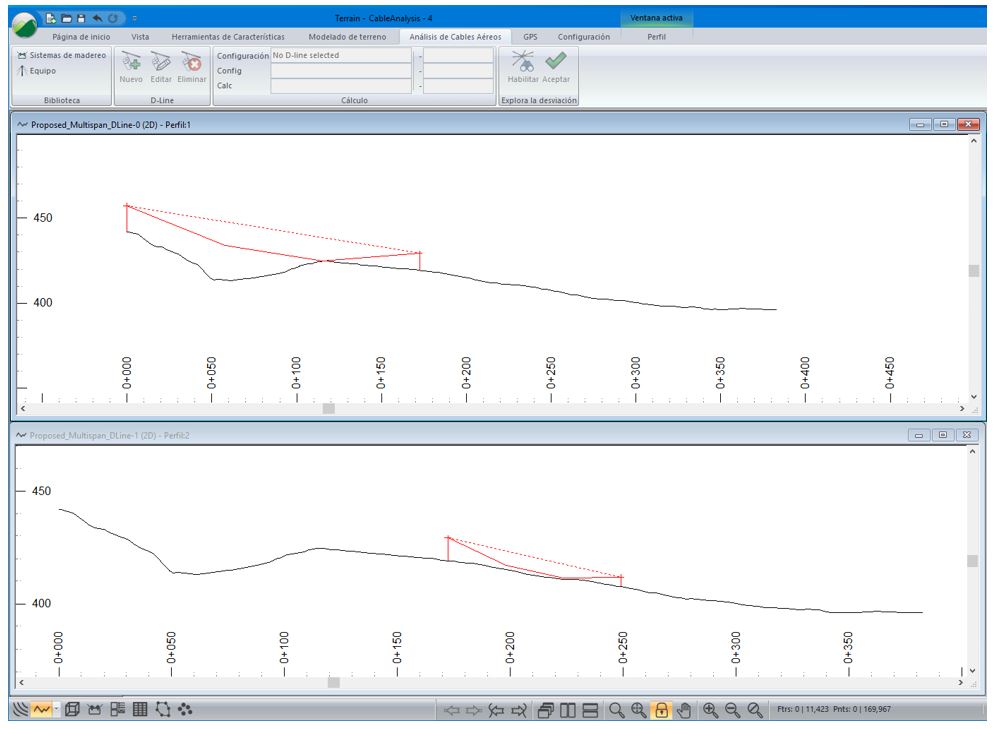The height and width of the screenshot is (729, 995).
Task: Expand the quick access toolbar customize arrow
Action: coord(135,18)
